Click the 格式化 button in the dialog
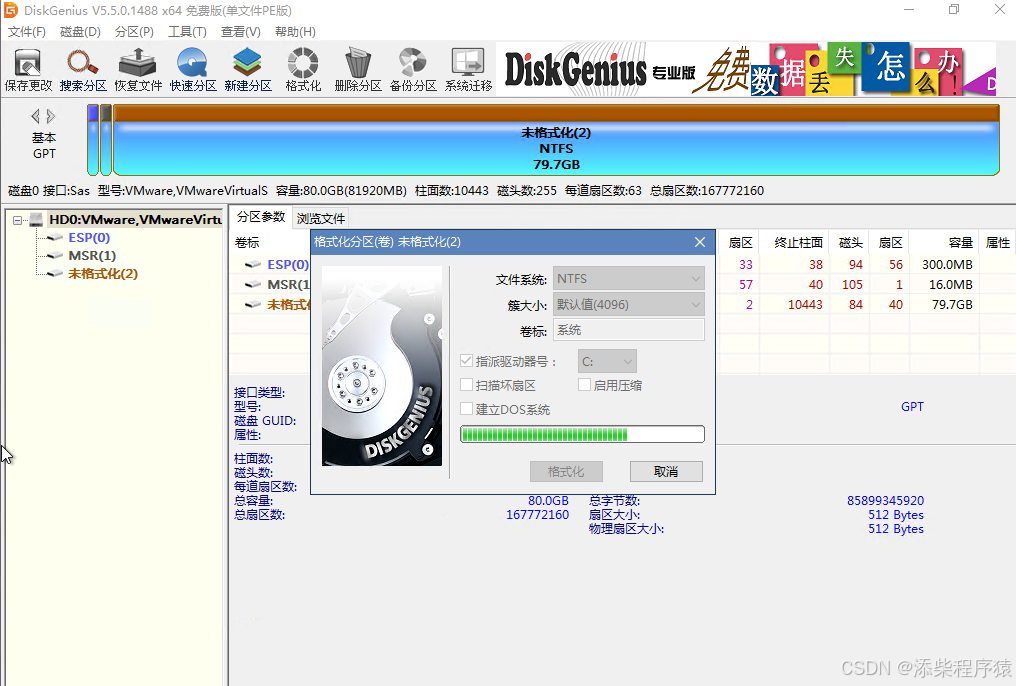 566,472
